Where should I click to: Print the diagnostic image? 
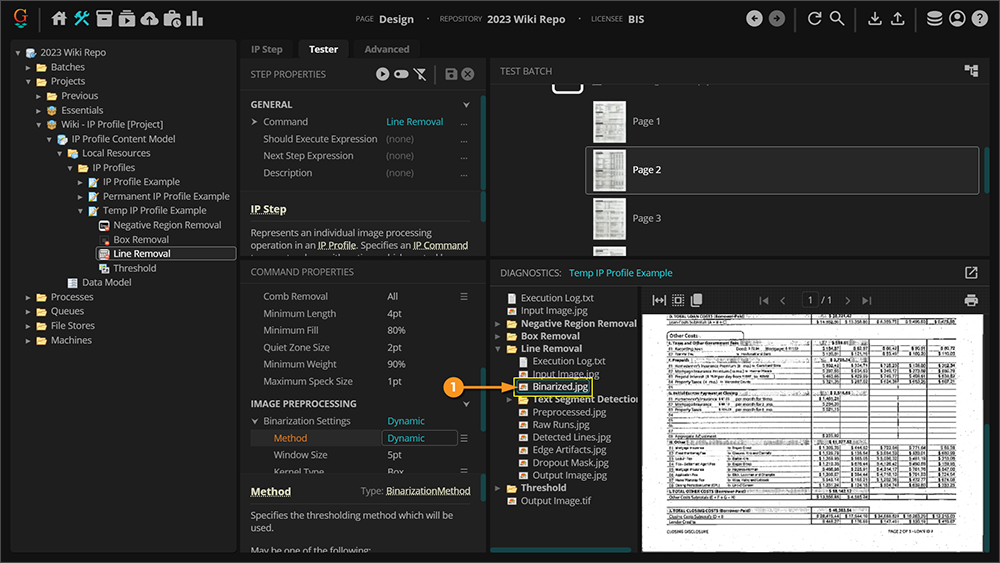(971, 300)
